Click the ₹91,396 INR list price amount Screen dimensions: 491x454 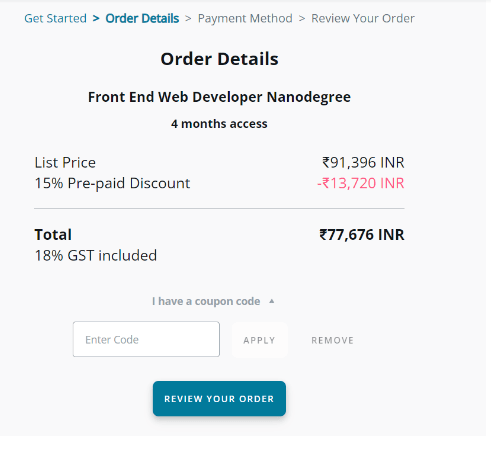pos(363,163)
